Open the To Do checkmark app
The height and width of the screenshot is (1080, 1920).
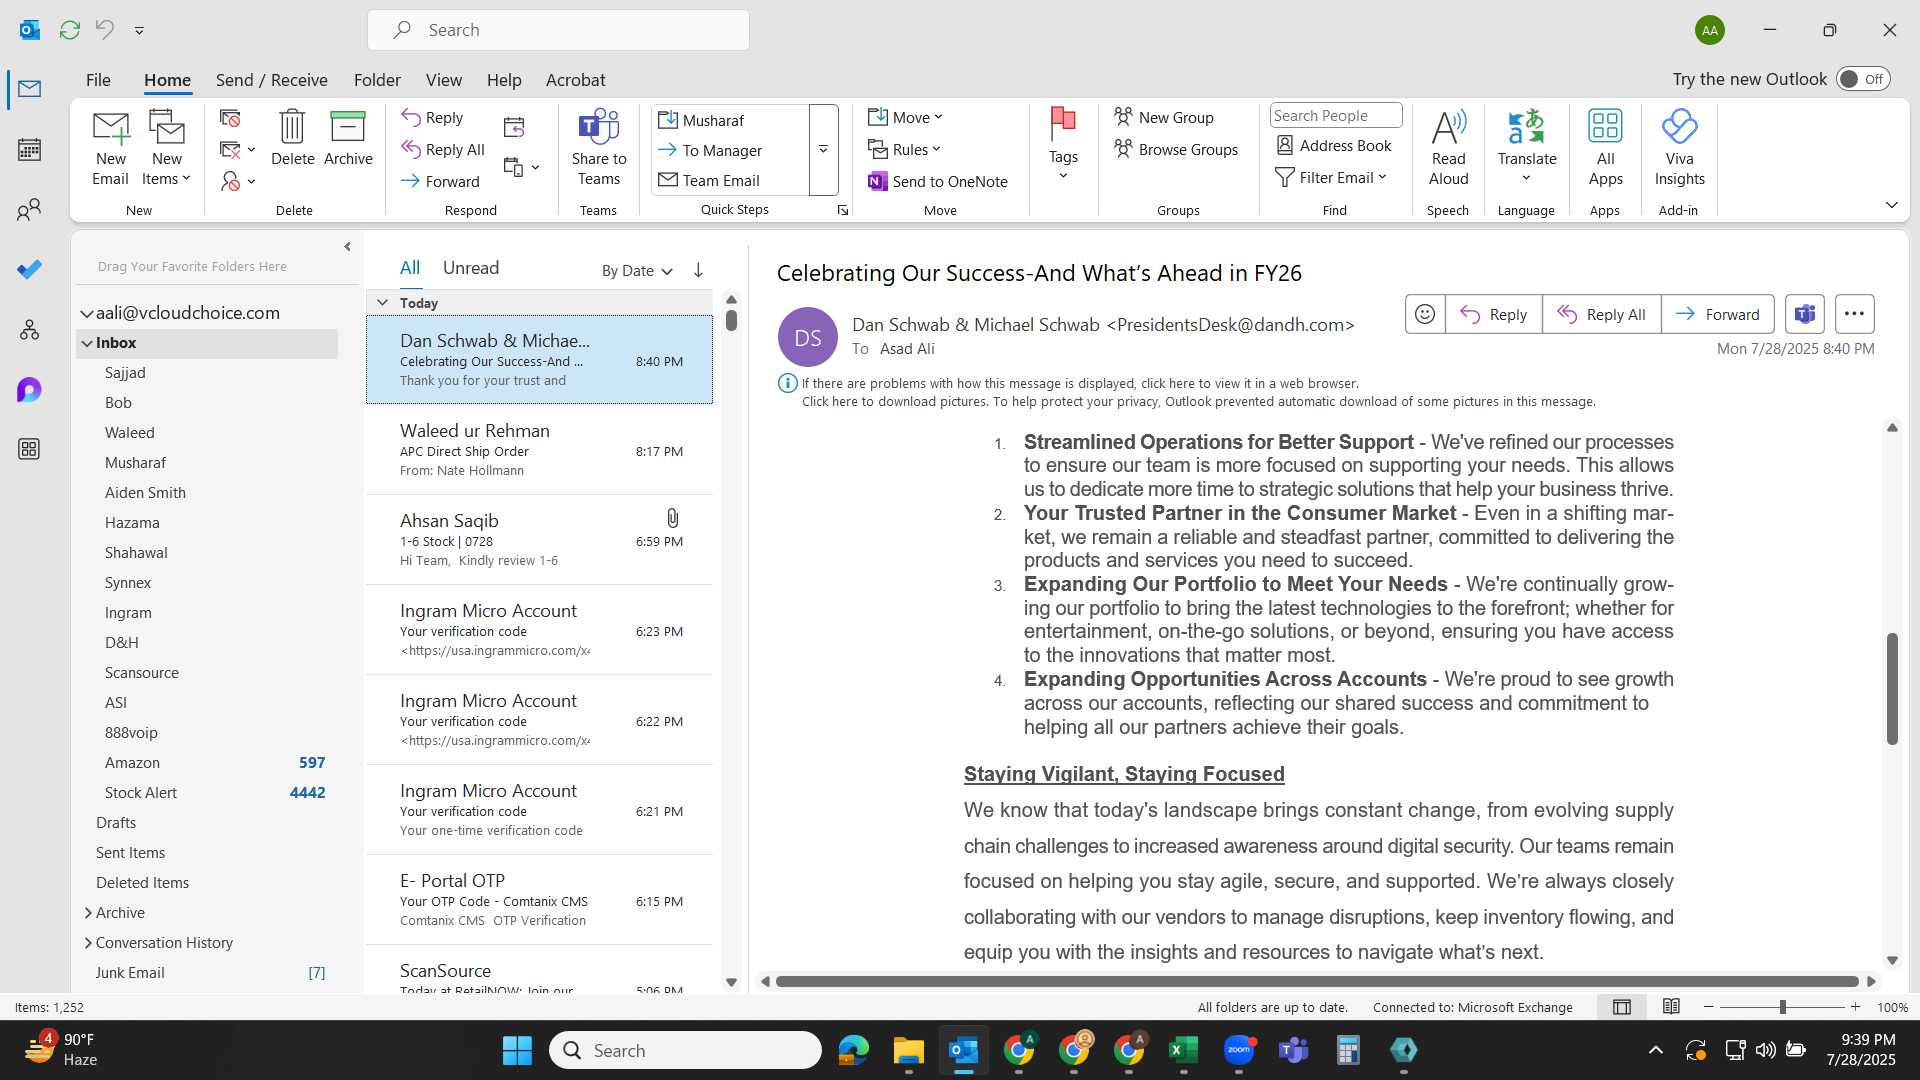[29, 269]
